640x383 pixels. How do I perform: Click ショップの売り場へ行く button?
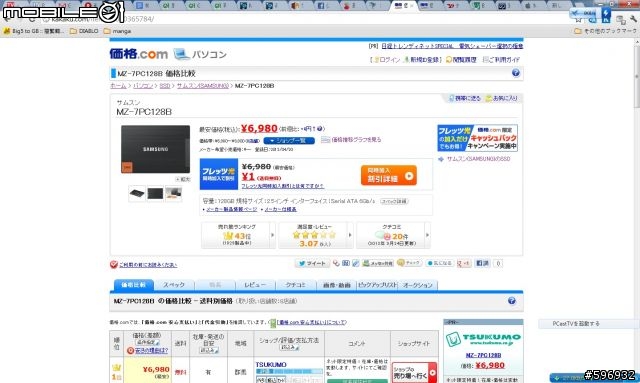click(414, 372)
